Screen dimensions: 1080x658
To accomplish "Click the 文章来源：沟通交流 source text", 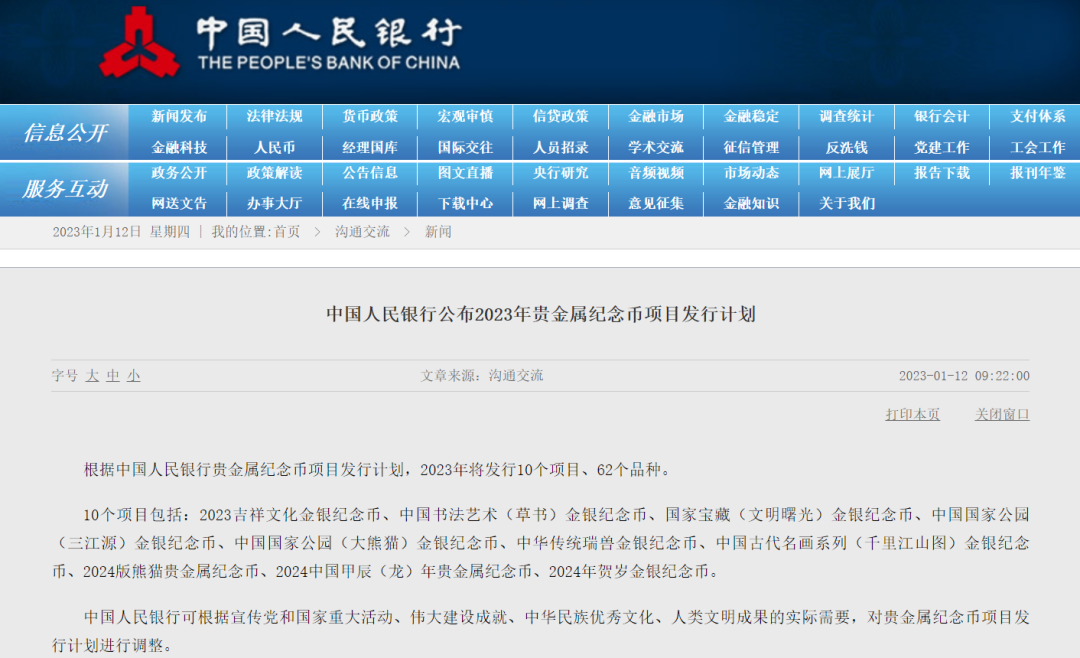I will tap(482, 376).
